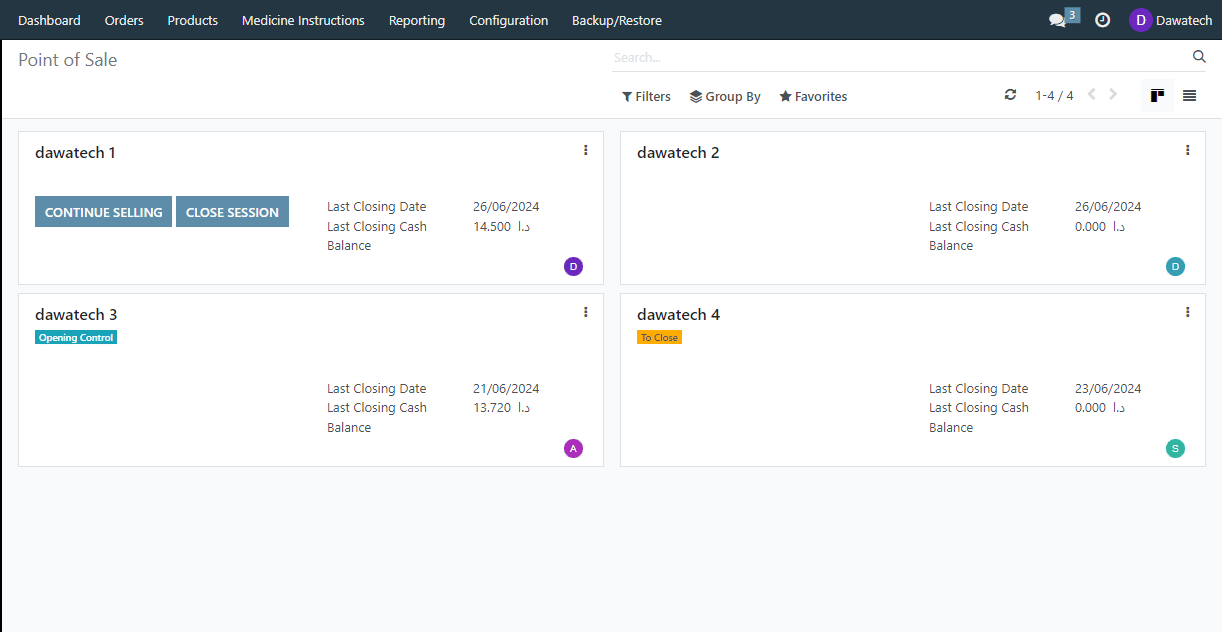1222x632 pixels.
Task: Open the three-dot menu on dawatech 2
Action: click(1187, 150)
